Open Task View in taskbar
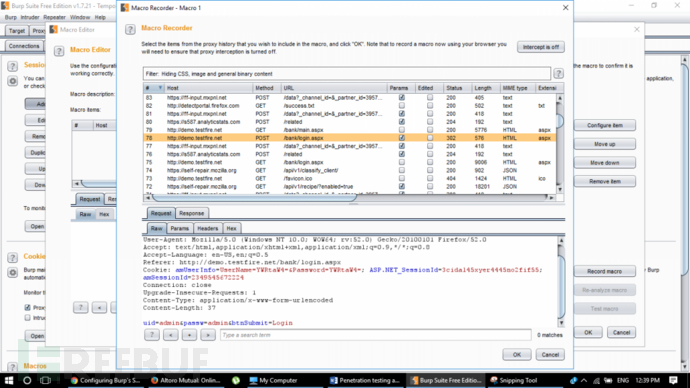This screenshot has height=388, width=690. pyautogui.click(x=45, y=380)
